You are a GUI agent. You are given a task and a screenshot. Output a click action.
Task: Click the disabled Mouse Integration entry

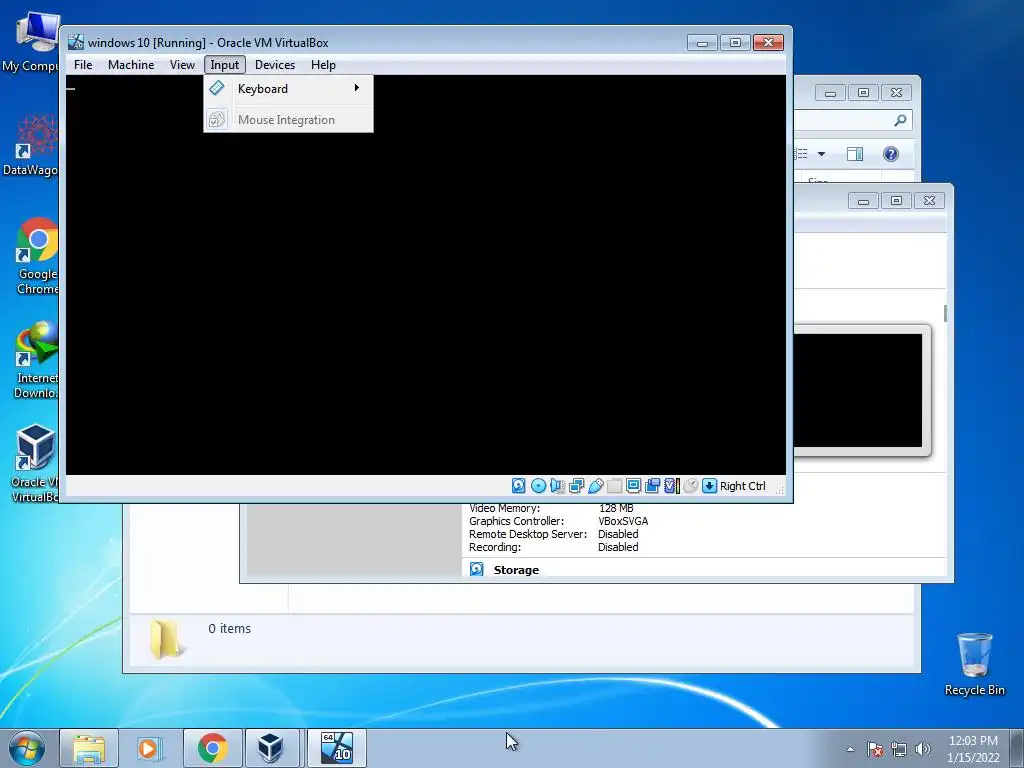click(289, 120)
